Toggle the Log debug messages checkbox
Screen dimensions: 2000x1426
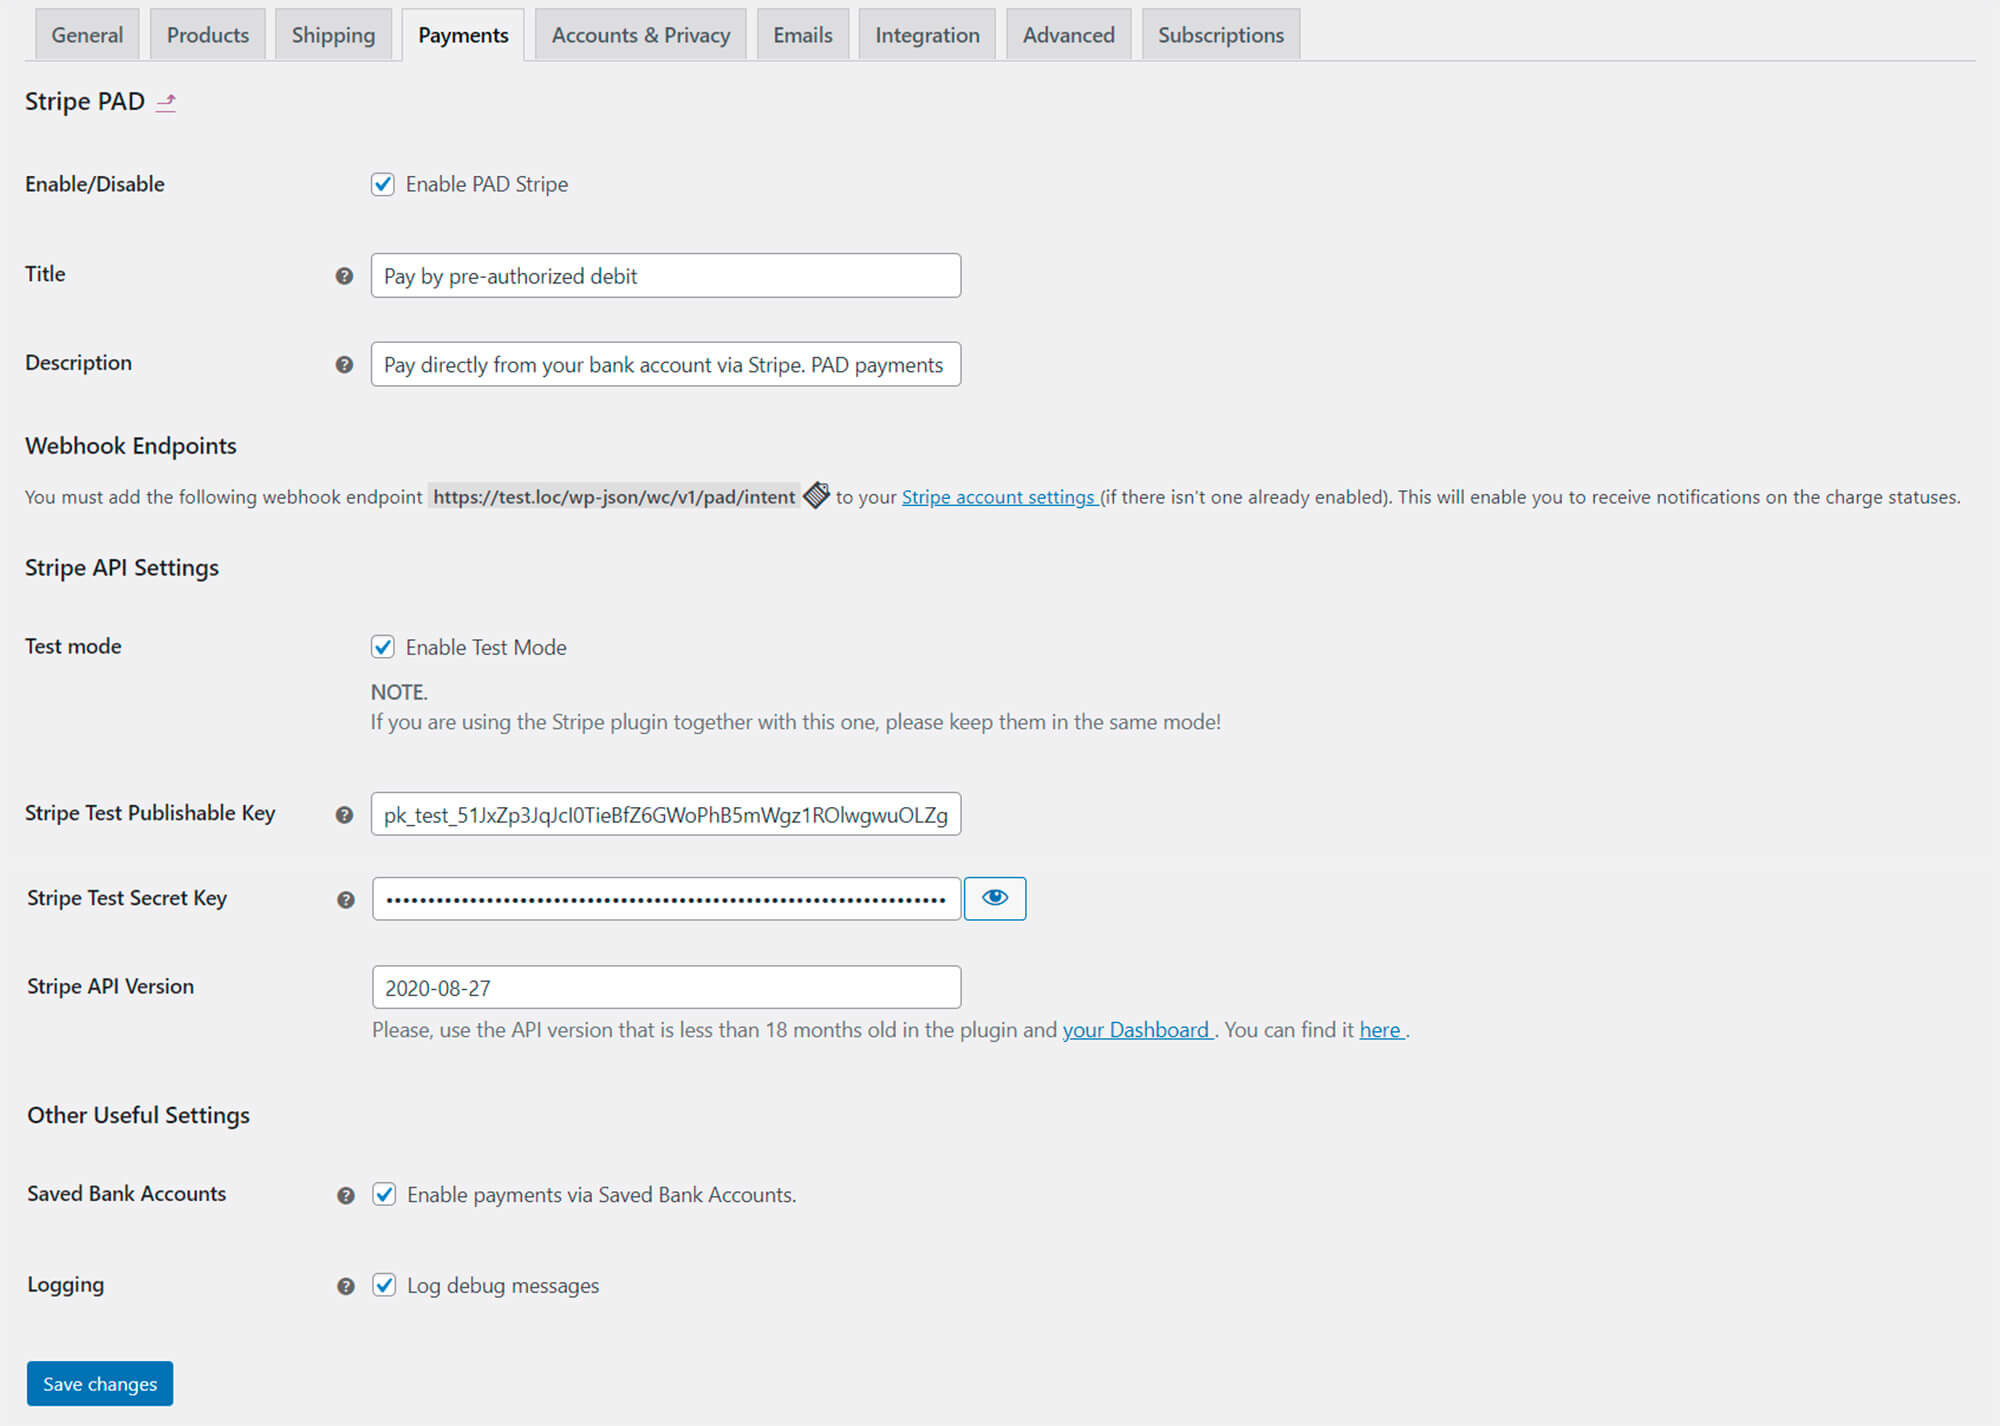pos(384,1285)
